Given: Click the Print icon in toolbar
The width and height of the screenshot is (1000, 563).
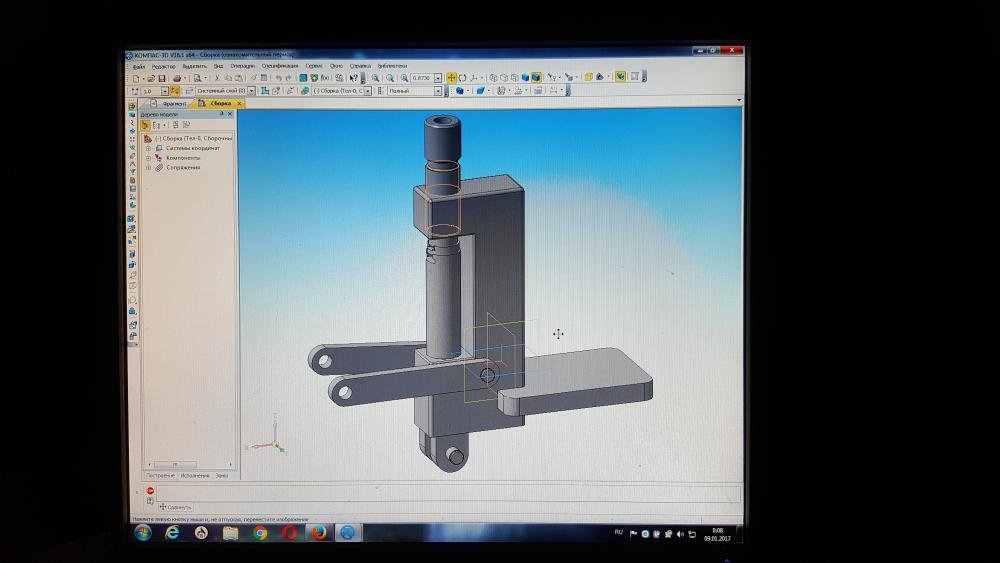Looking at the screenshot, I should pyautogui.click(x=177, y=78).
